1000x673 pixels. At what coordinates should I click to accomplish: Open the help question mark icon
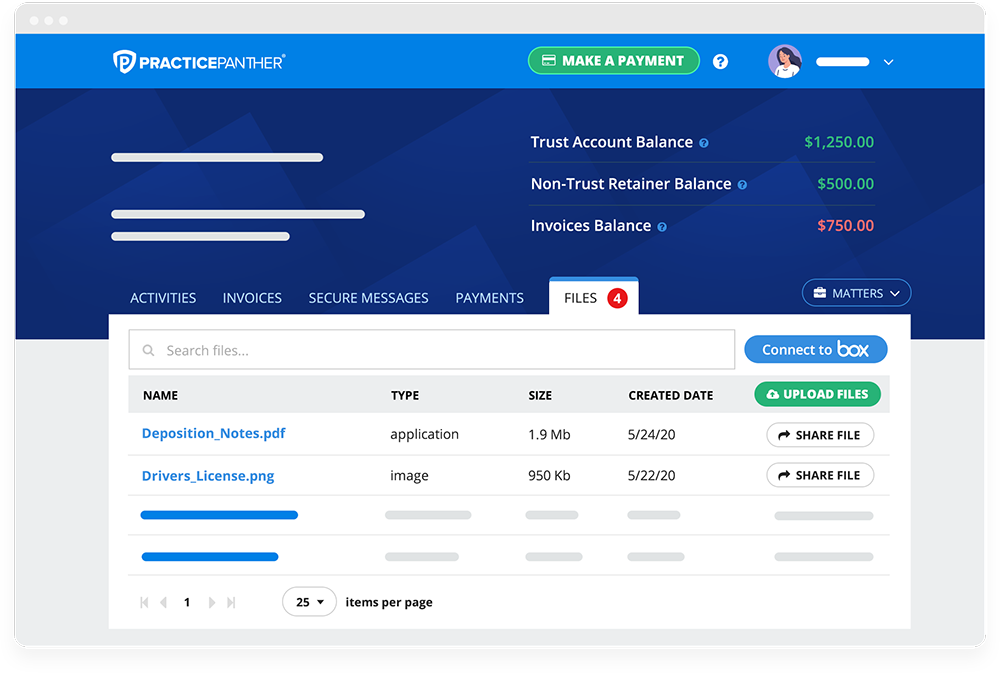[x=720, y=62]
